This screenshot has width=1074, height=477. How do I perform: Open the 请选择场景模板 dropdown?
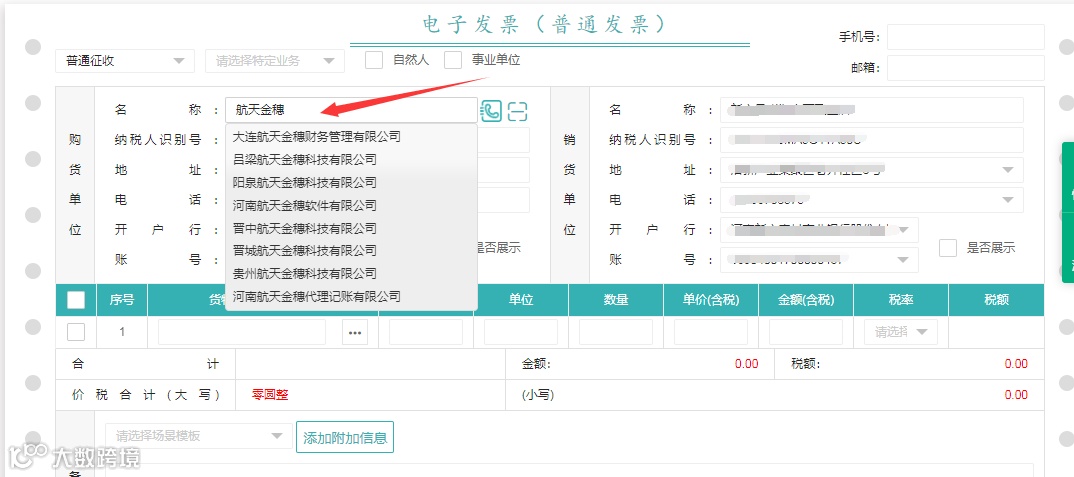[199, 436]
